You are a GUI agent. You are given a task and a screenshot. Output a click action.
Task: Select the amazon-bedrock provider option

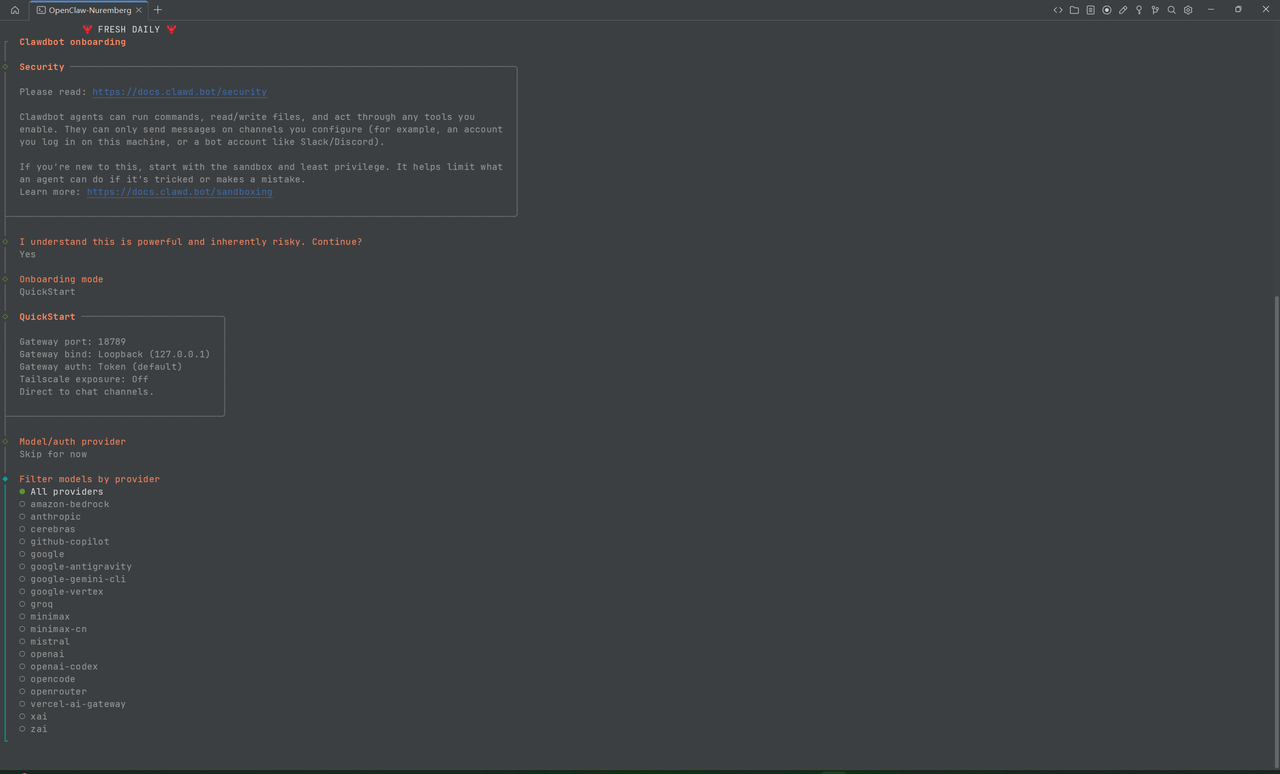point(64,504)
